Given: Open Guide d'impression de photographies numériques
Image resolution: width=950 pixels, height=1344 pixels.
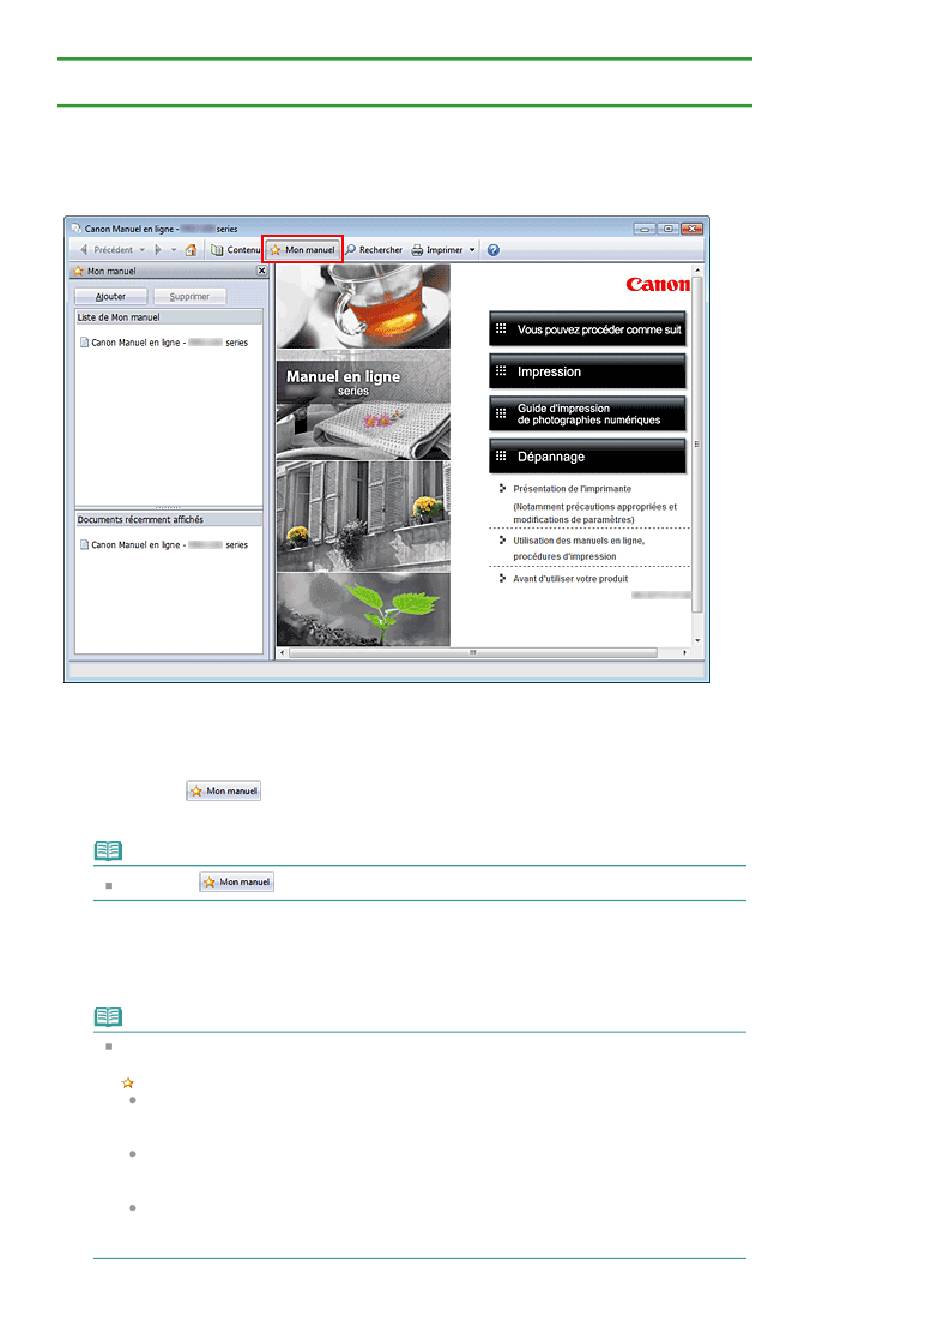Looking at the screenshot, I should 588,414.
